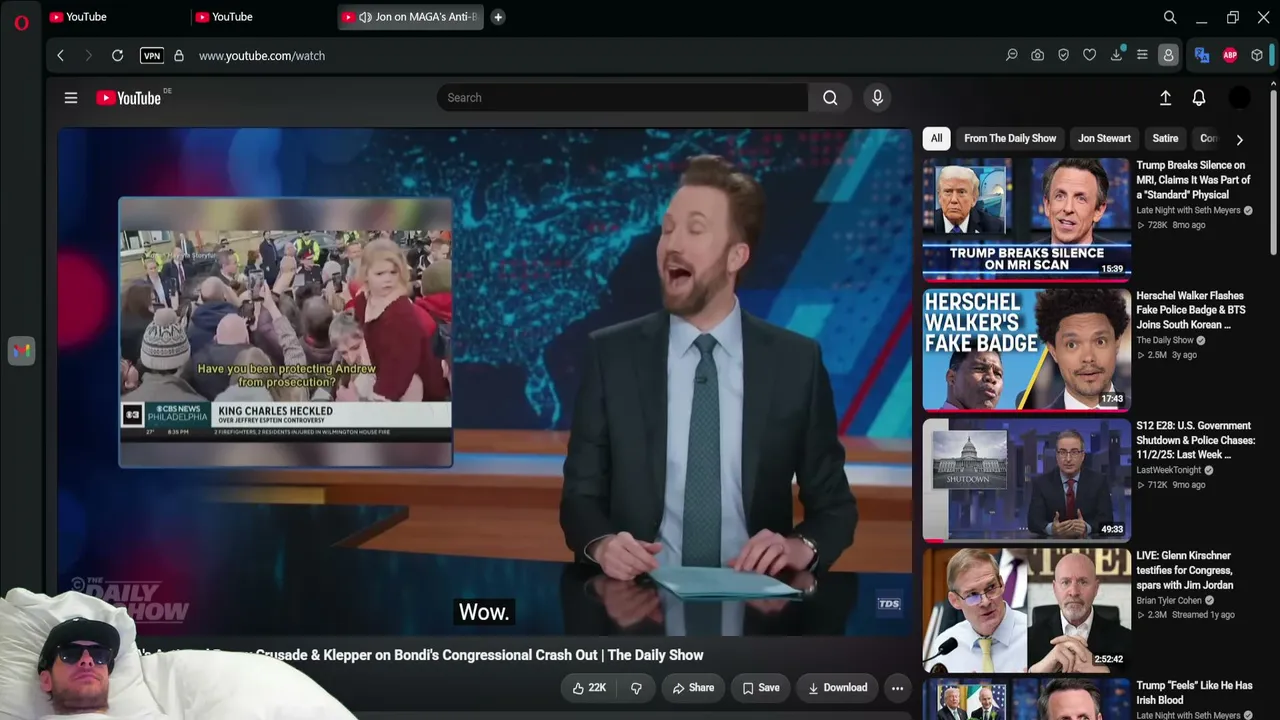The height and width of the screenshot is (720, 1280).
Task: Open Opera easy setup sliders
Action: pyautogui.click(x=1142, y=56)
